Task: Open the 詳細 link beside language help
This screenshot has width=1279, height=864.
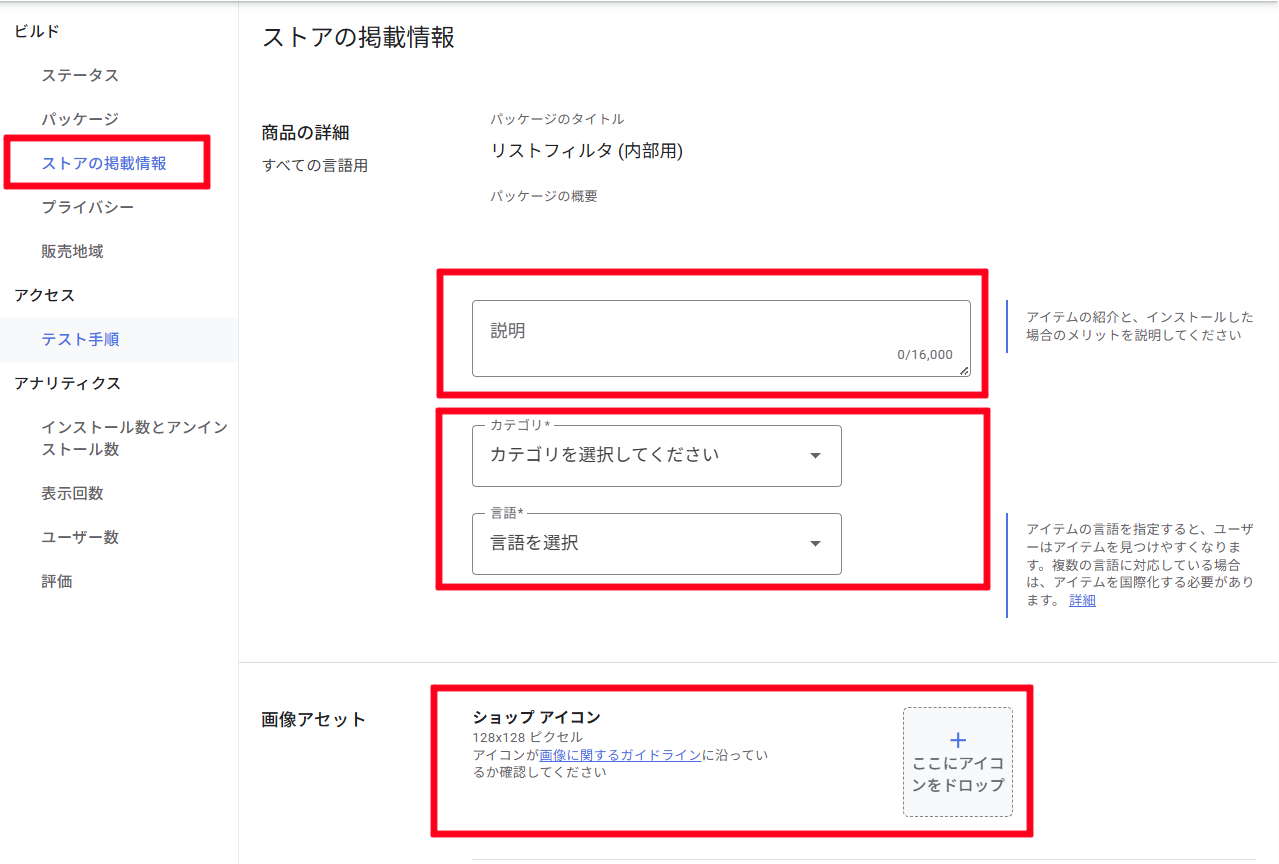Action: pos(1082,601)
